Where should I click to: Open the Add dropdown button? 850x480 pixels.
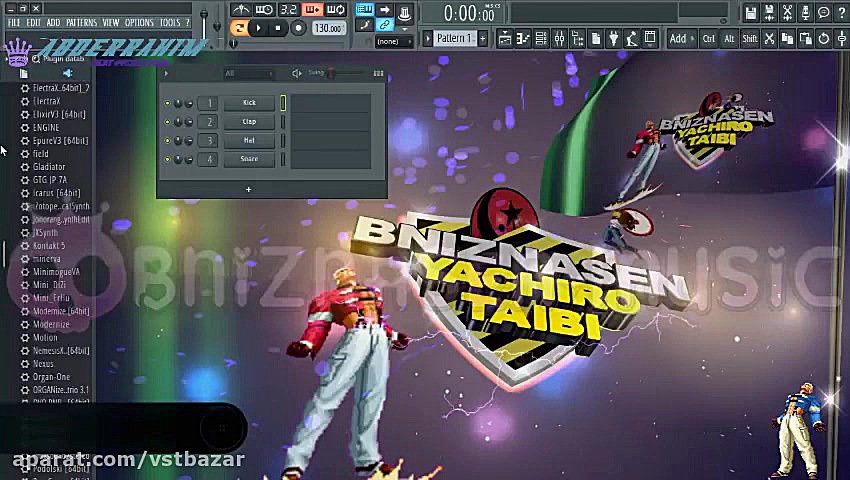pos(681,39)
